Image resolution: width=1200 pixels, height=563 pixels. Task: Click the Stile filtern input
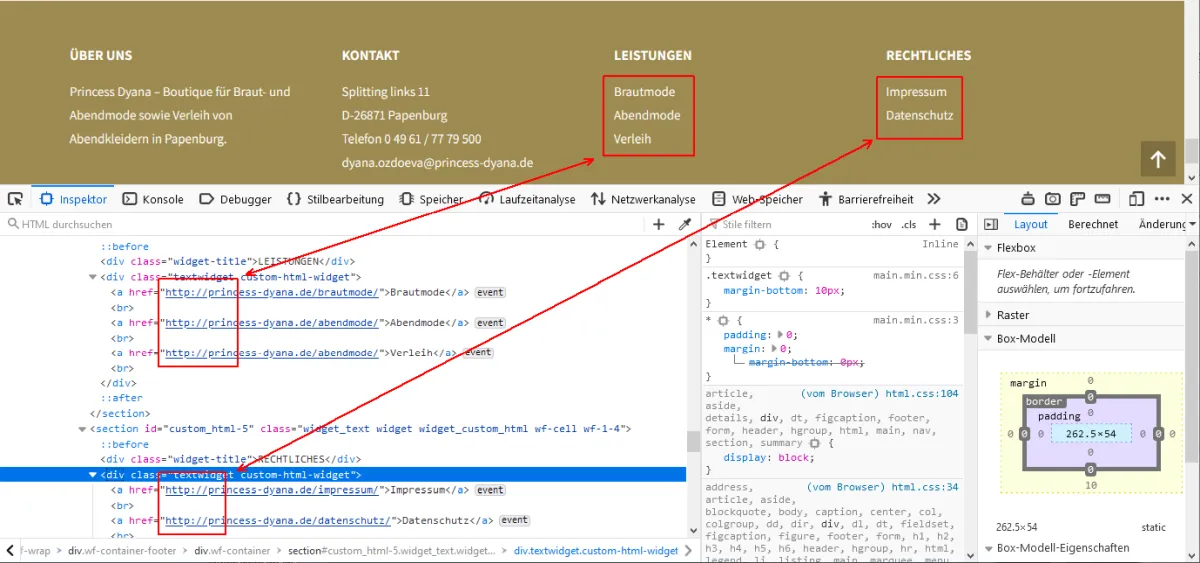coord(780,225)
